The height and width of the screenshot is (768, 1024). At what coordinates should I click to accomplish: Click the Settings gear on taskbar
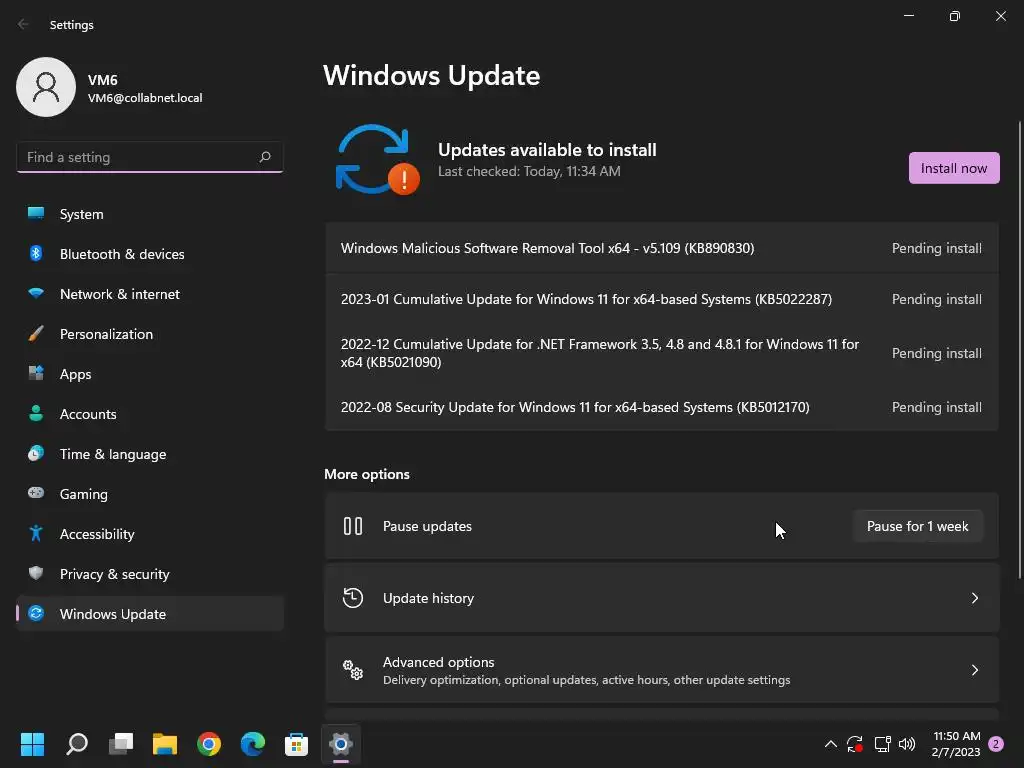[341, 744]
